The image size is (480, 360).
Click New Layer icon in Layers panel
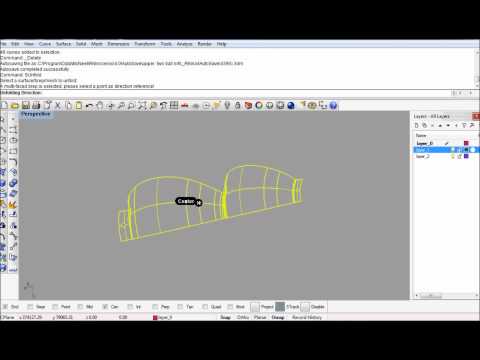(x=417, y=125)
